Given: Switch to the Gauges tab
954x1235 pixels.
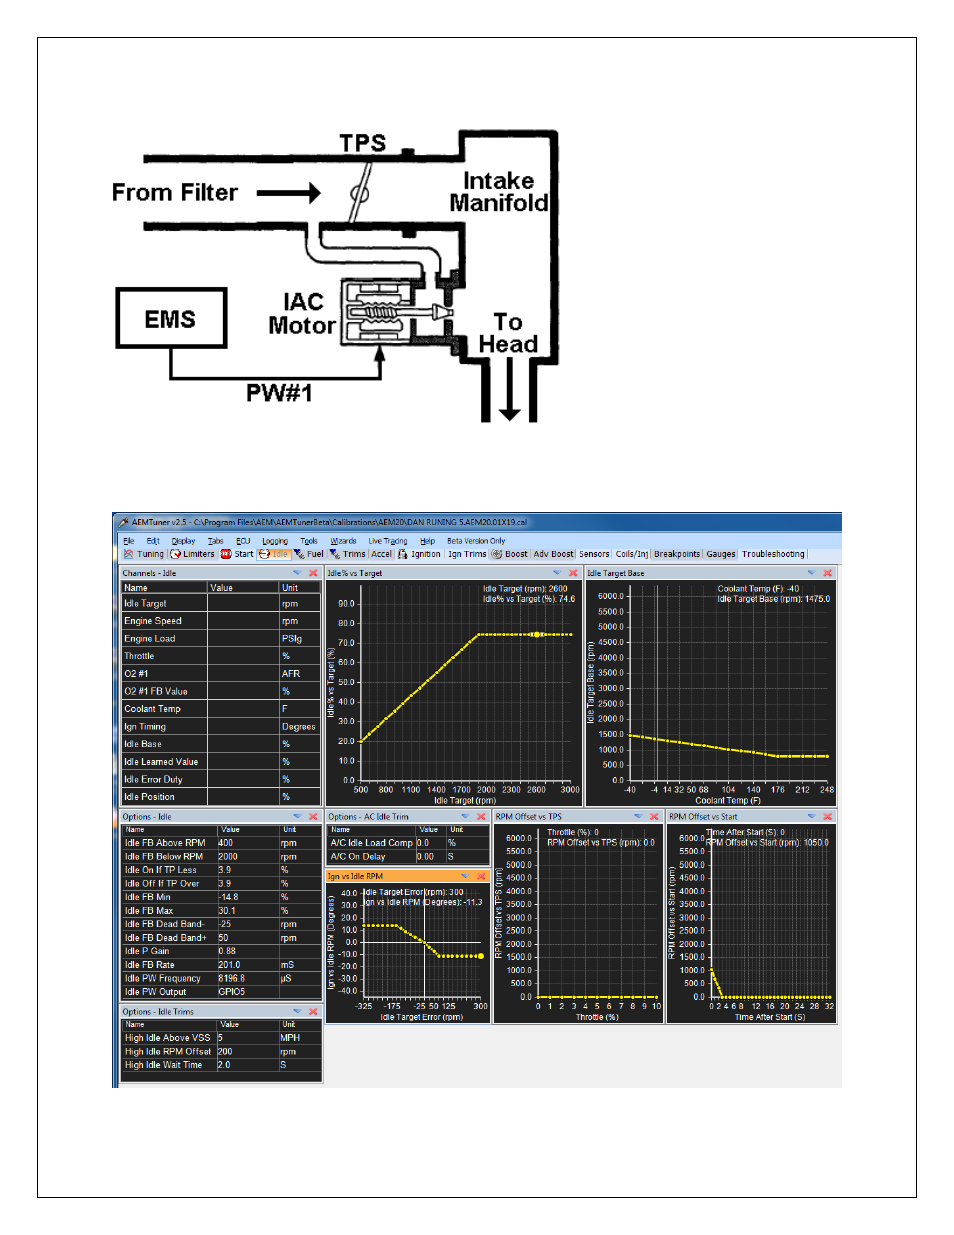Looking at the screenshot, I should click(721, 554).
